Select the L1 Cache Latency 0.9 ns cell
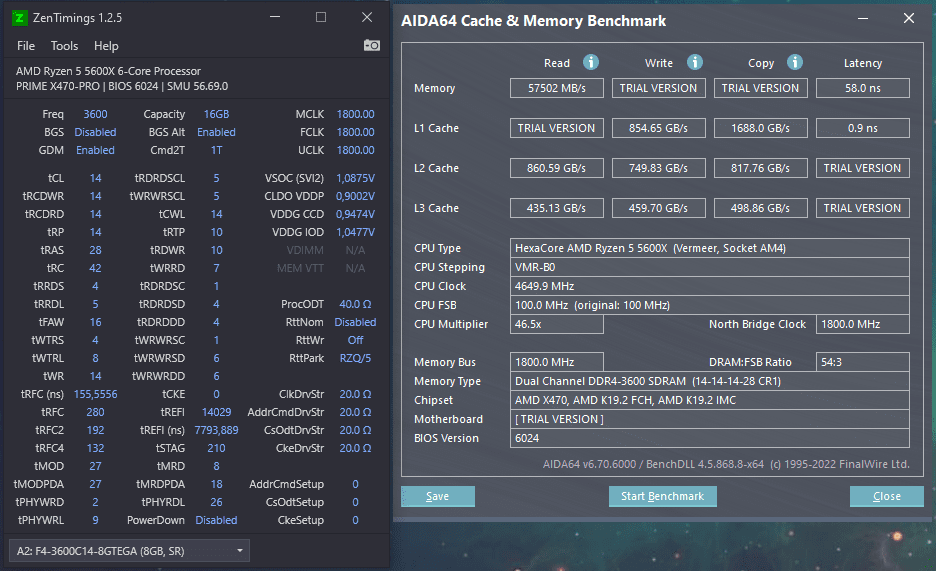Image resolution: width=936 pixels, height=571 pixels. pyautogui.click(x=863, y=128)
